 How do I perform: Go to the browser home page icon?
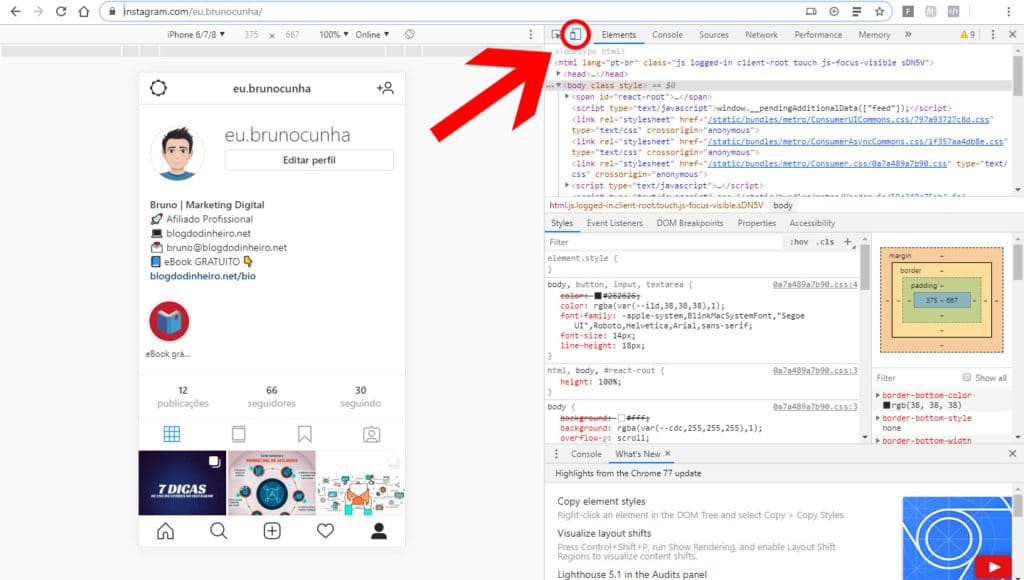pyautogui.click(x=84, y=12)
